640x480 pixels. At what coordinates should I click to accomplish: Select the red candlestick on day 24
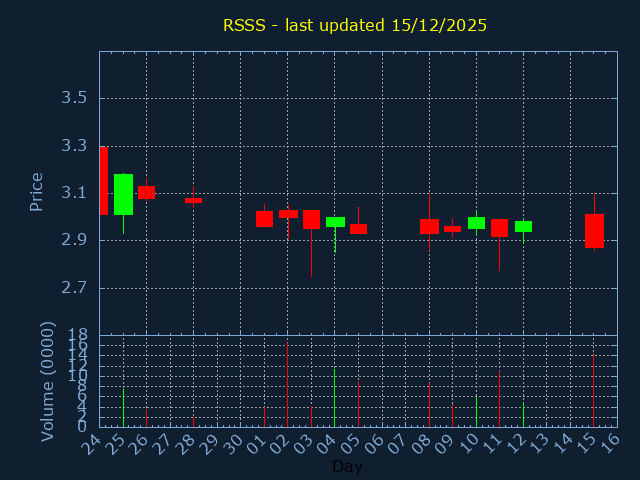(x=103, y=181)
